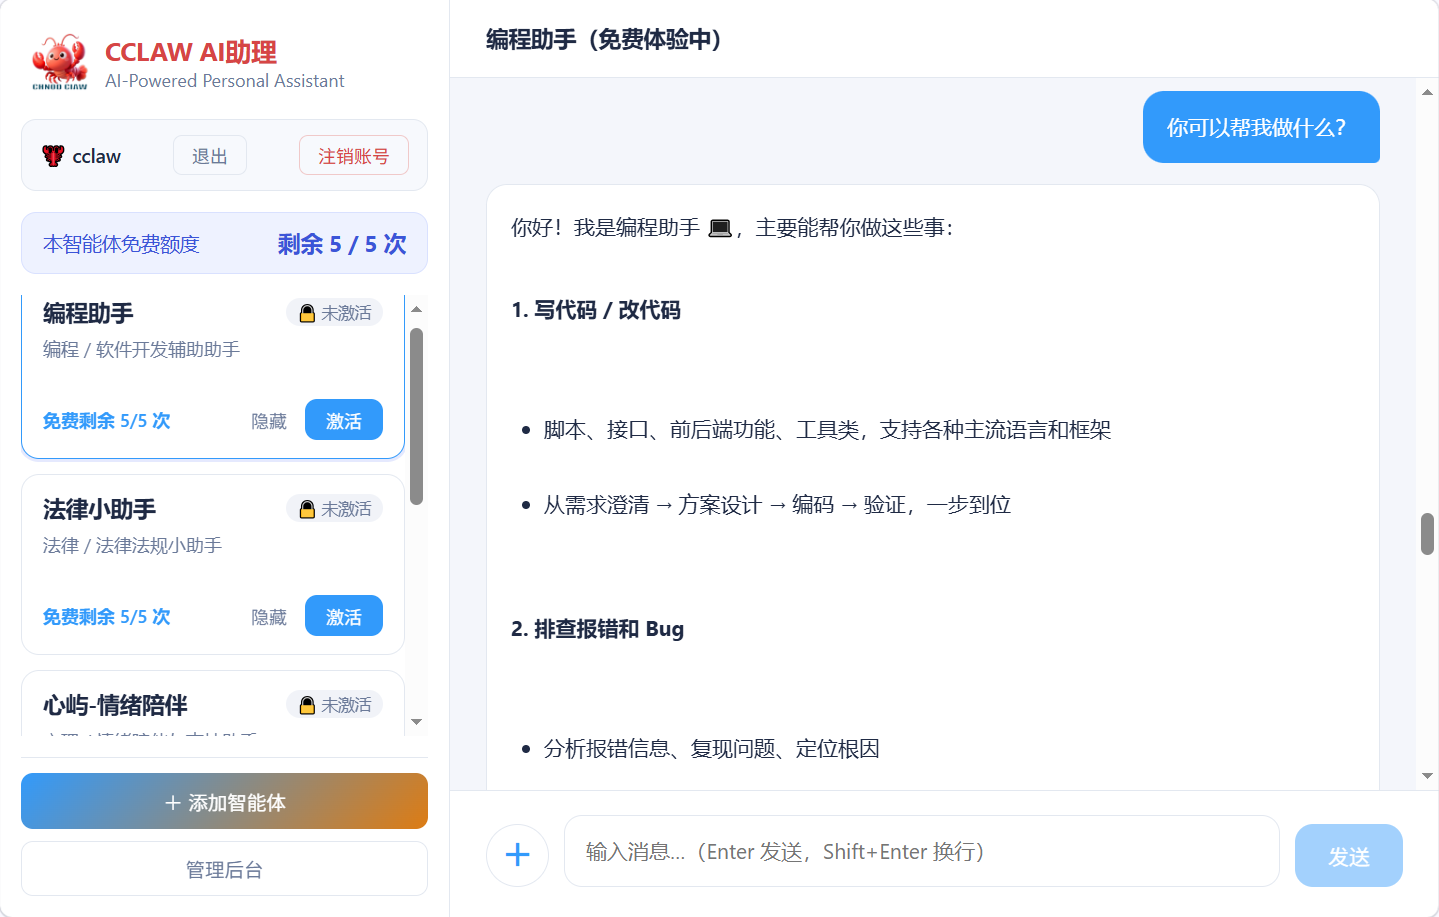The height and width of the screenshot is (917, 1439).
Task: Click the 退出 logout button
Action: 210,156
